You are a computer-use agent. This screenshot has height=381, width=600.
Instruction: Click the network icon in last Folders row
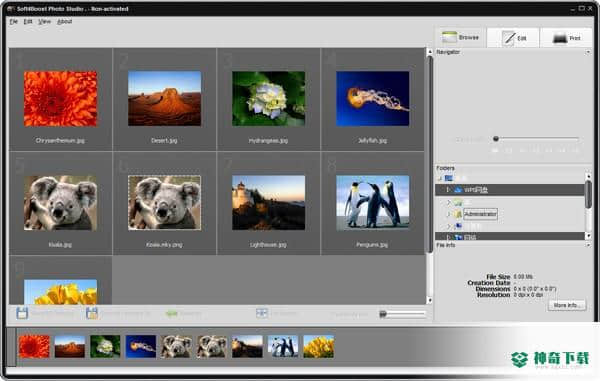point(458,237)
